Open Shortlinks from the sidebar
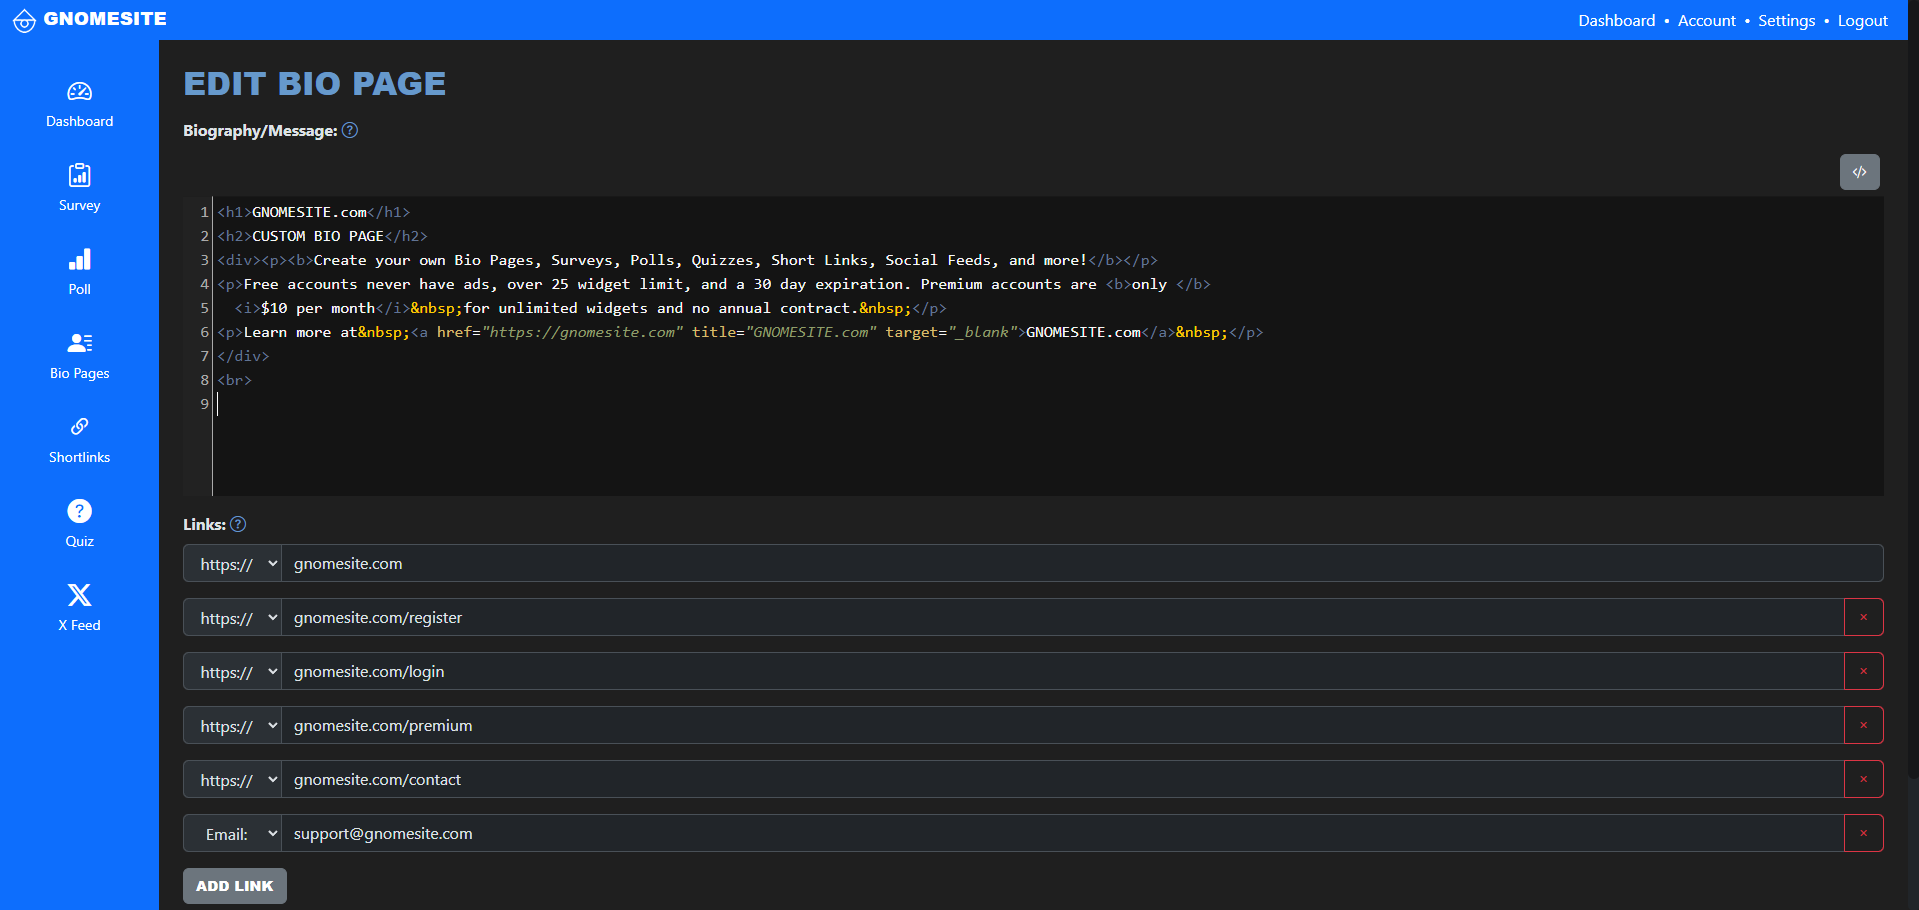 [x=80, y=441]
